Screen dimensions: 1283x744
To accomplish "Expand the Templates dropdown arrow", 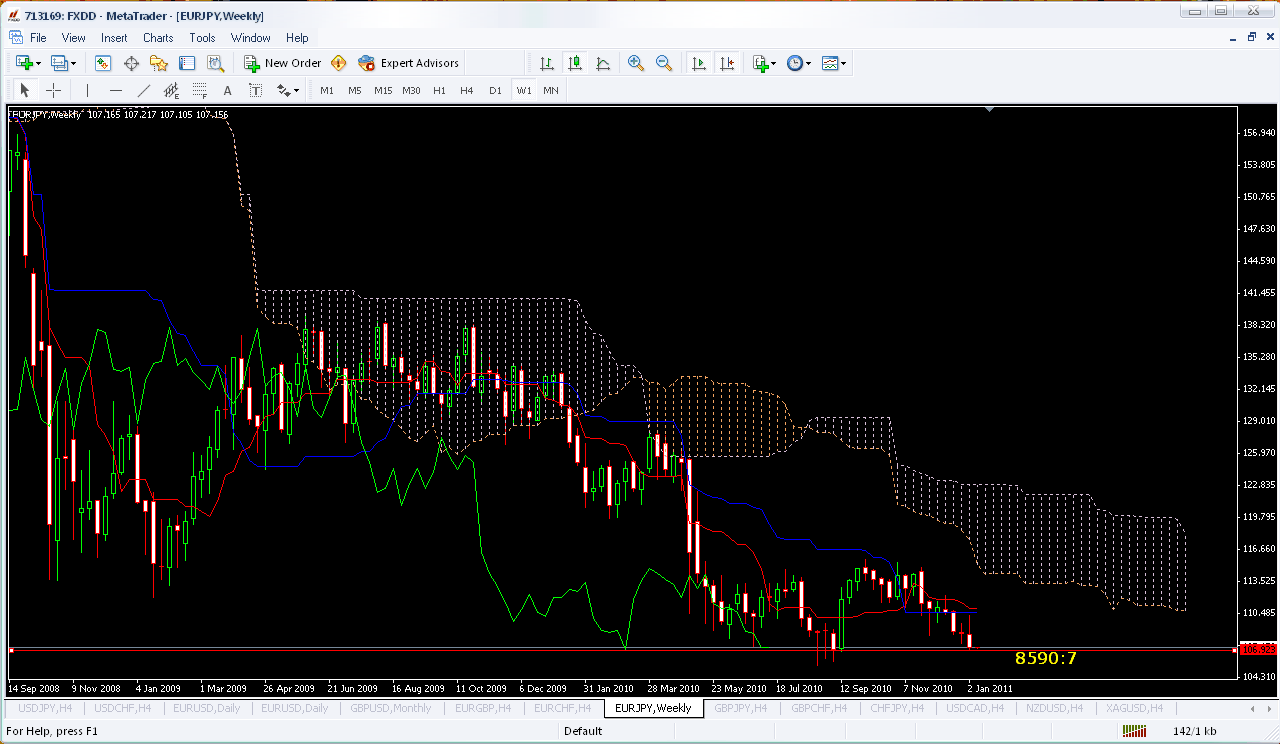I will pyautogui.click(x=843, y=63).
